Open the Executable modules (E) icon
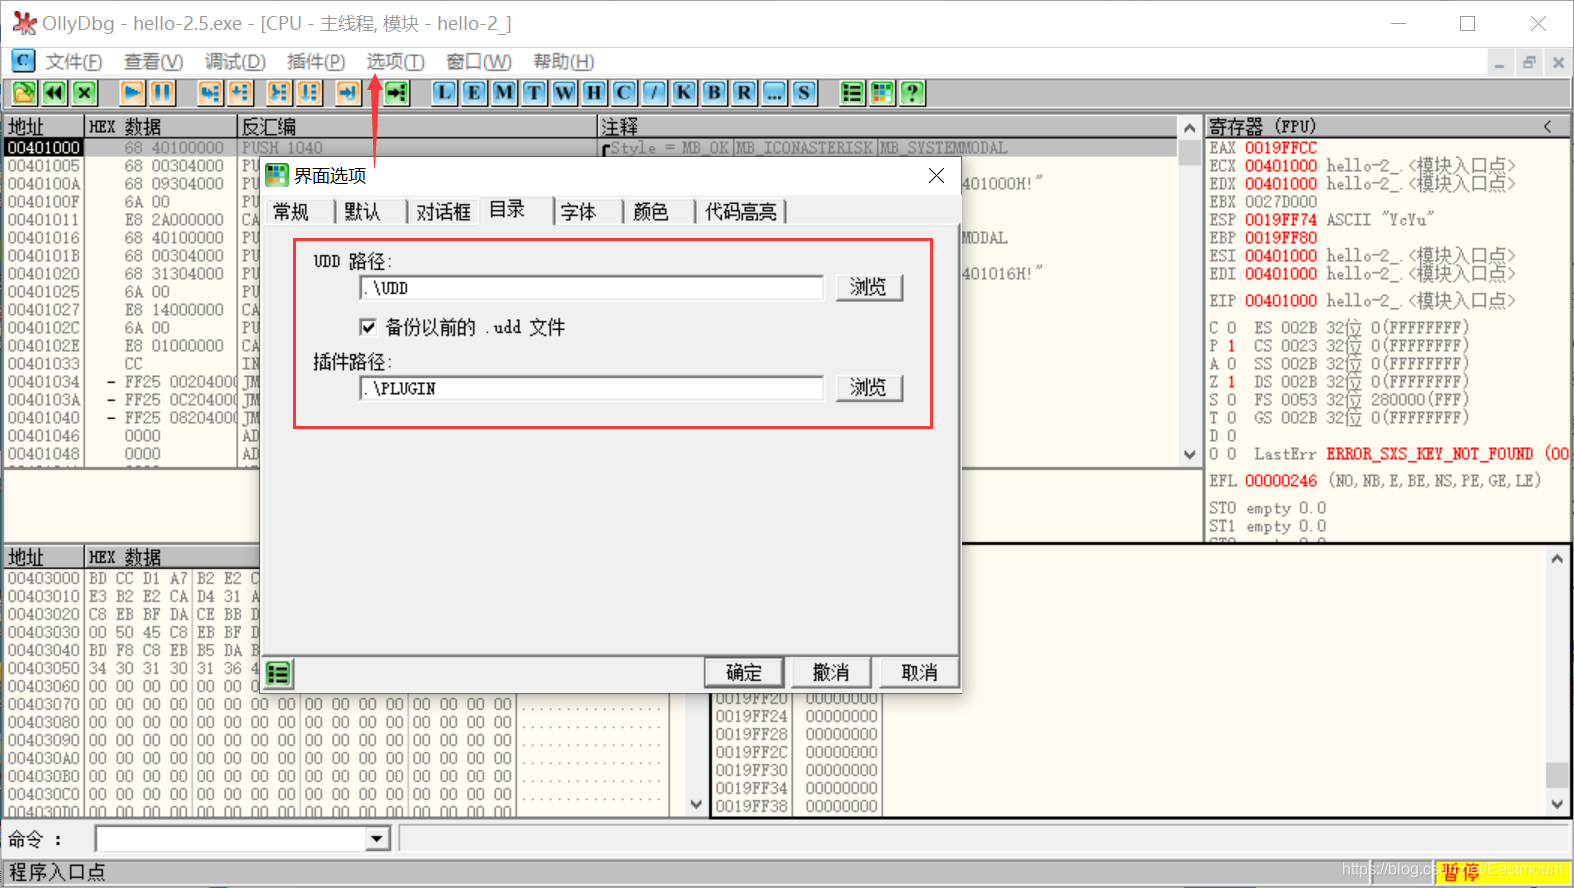This screenshot has height=888, width=1574. pyautogui.click(x=474, y=93)
